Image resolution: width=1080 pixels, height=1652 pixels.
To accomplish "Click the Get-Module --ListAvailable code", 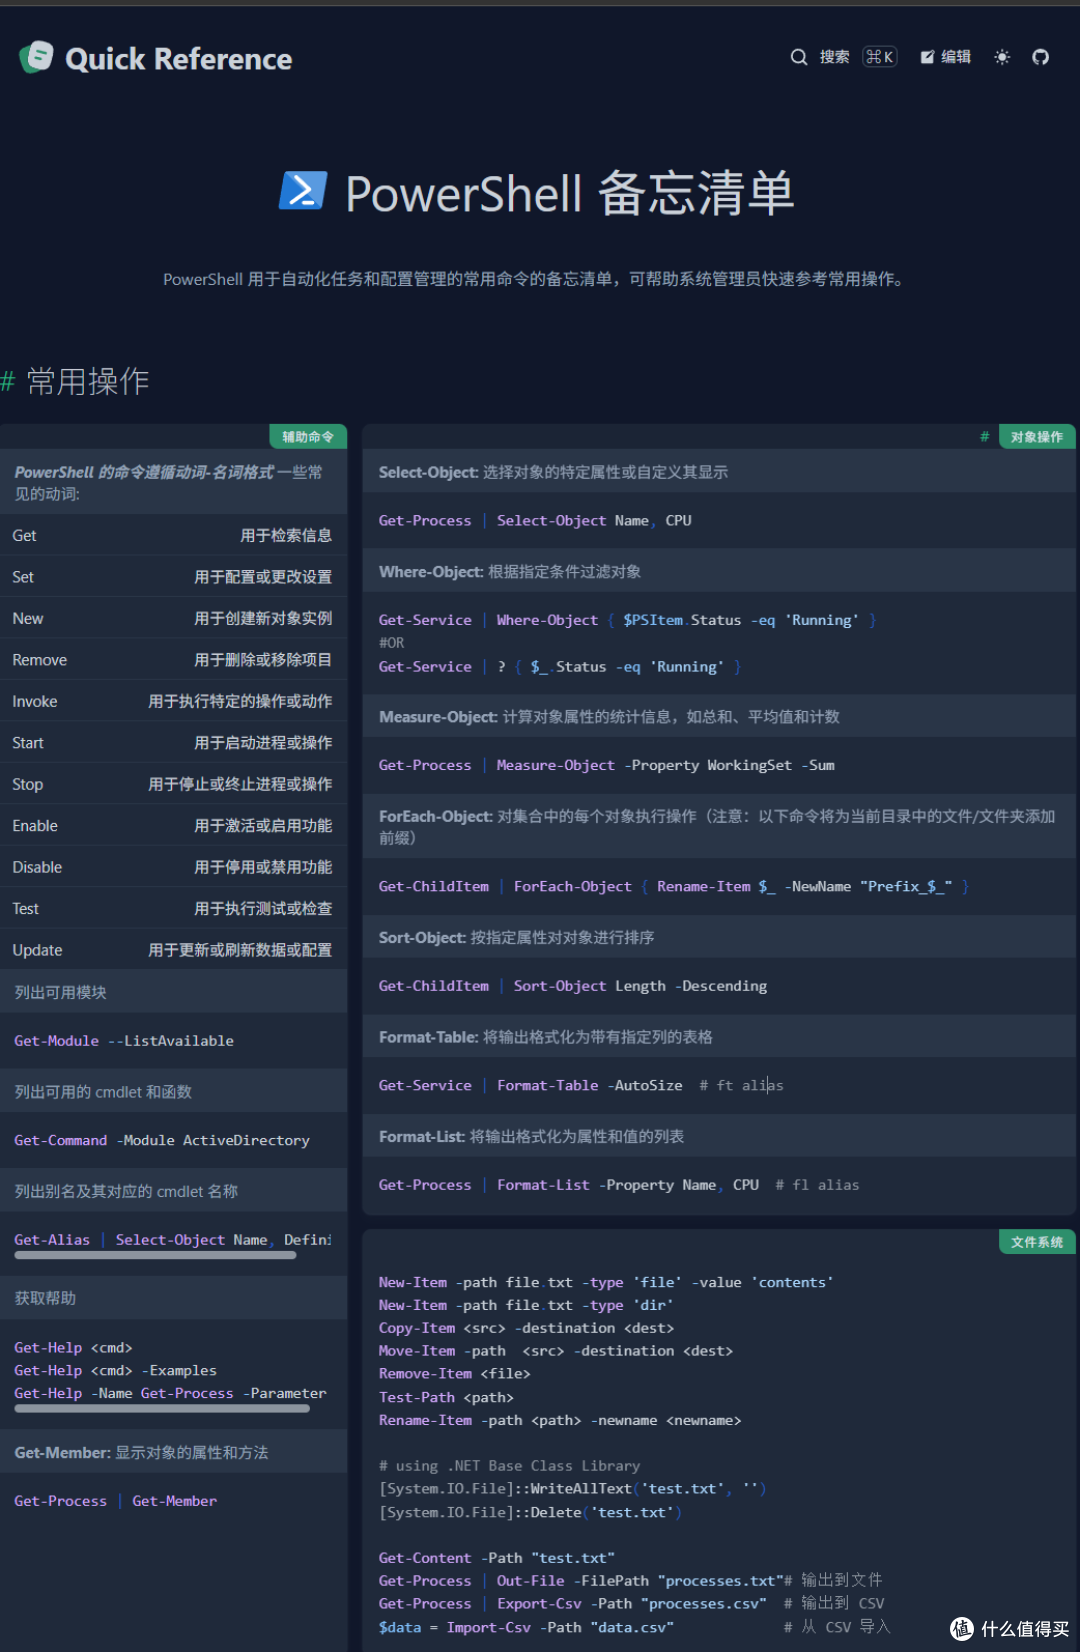I will pos(124,1041).
